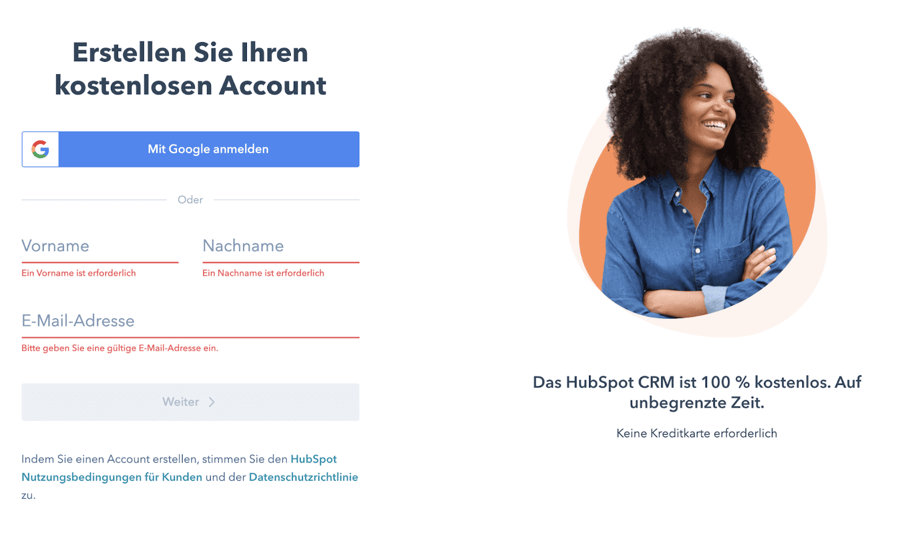Click the disabled Weiter button
Viewport: 900px width, 534px height.
(191, 402)
